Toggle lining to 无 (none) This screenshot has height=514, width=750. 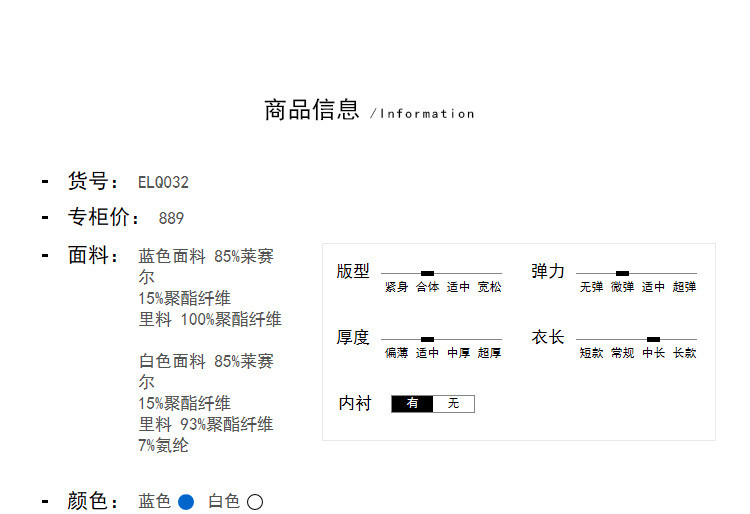click(453, 404)
